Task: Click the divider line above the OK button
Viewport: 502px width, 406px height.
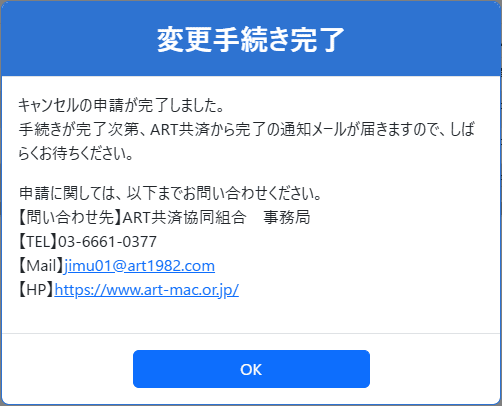Action: point(251,333)
